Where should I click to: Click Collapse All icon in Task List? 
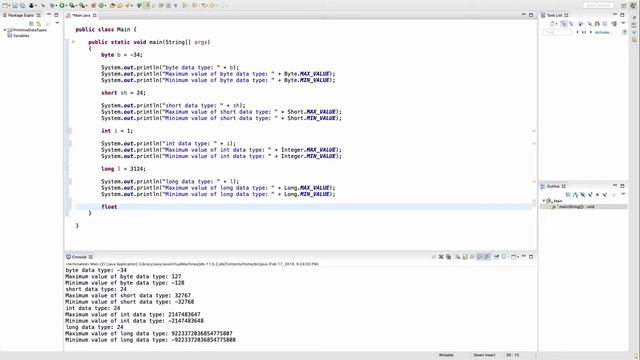pos(605,24)
